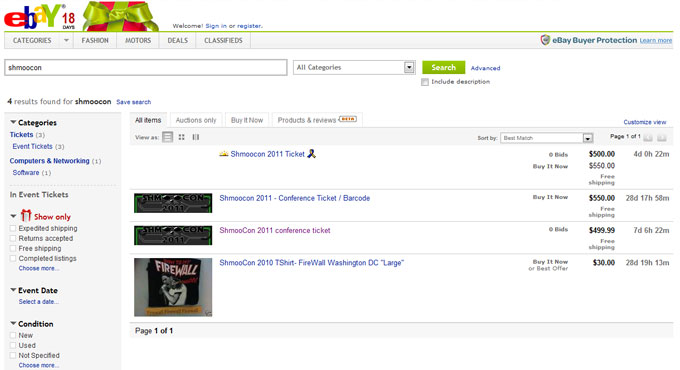Switch to the gallery grid view icon

pos(182,137)
